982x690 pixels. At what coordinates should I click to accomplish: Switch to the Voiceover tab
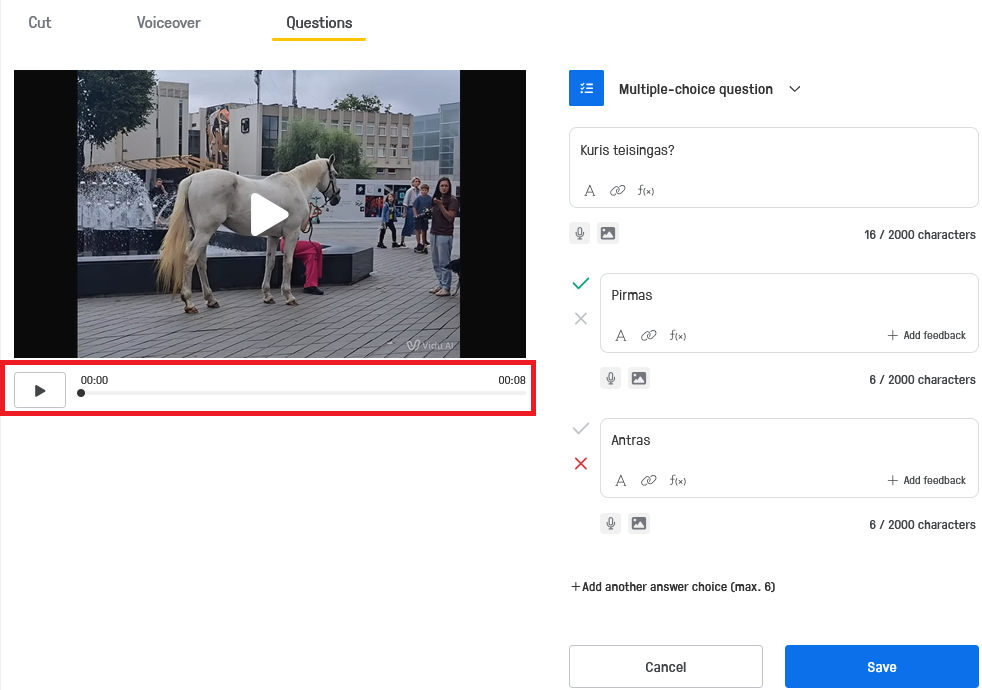click(169, 22)
